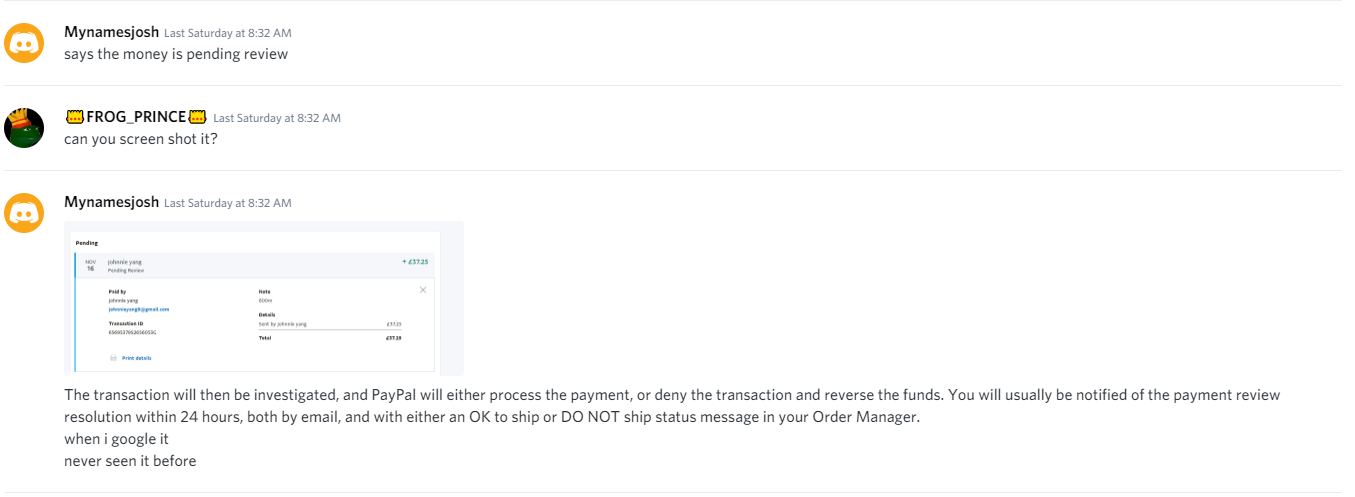Click Mynamesjosh username above the screenshot
This screenshot has width=1355, height=497.
111,202
